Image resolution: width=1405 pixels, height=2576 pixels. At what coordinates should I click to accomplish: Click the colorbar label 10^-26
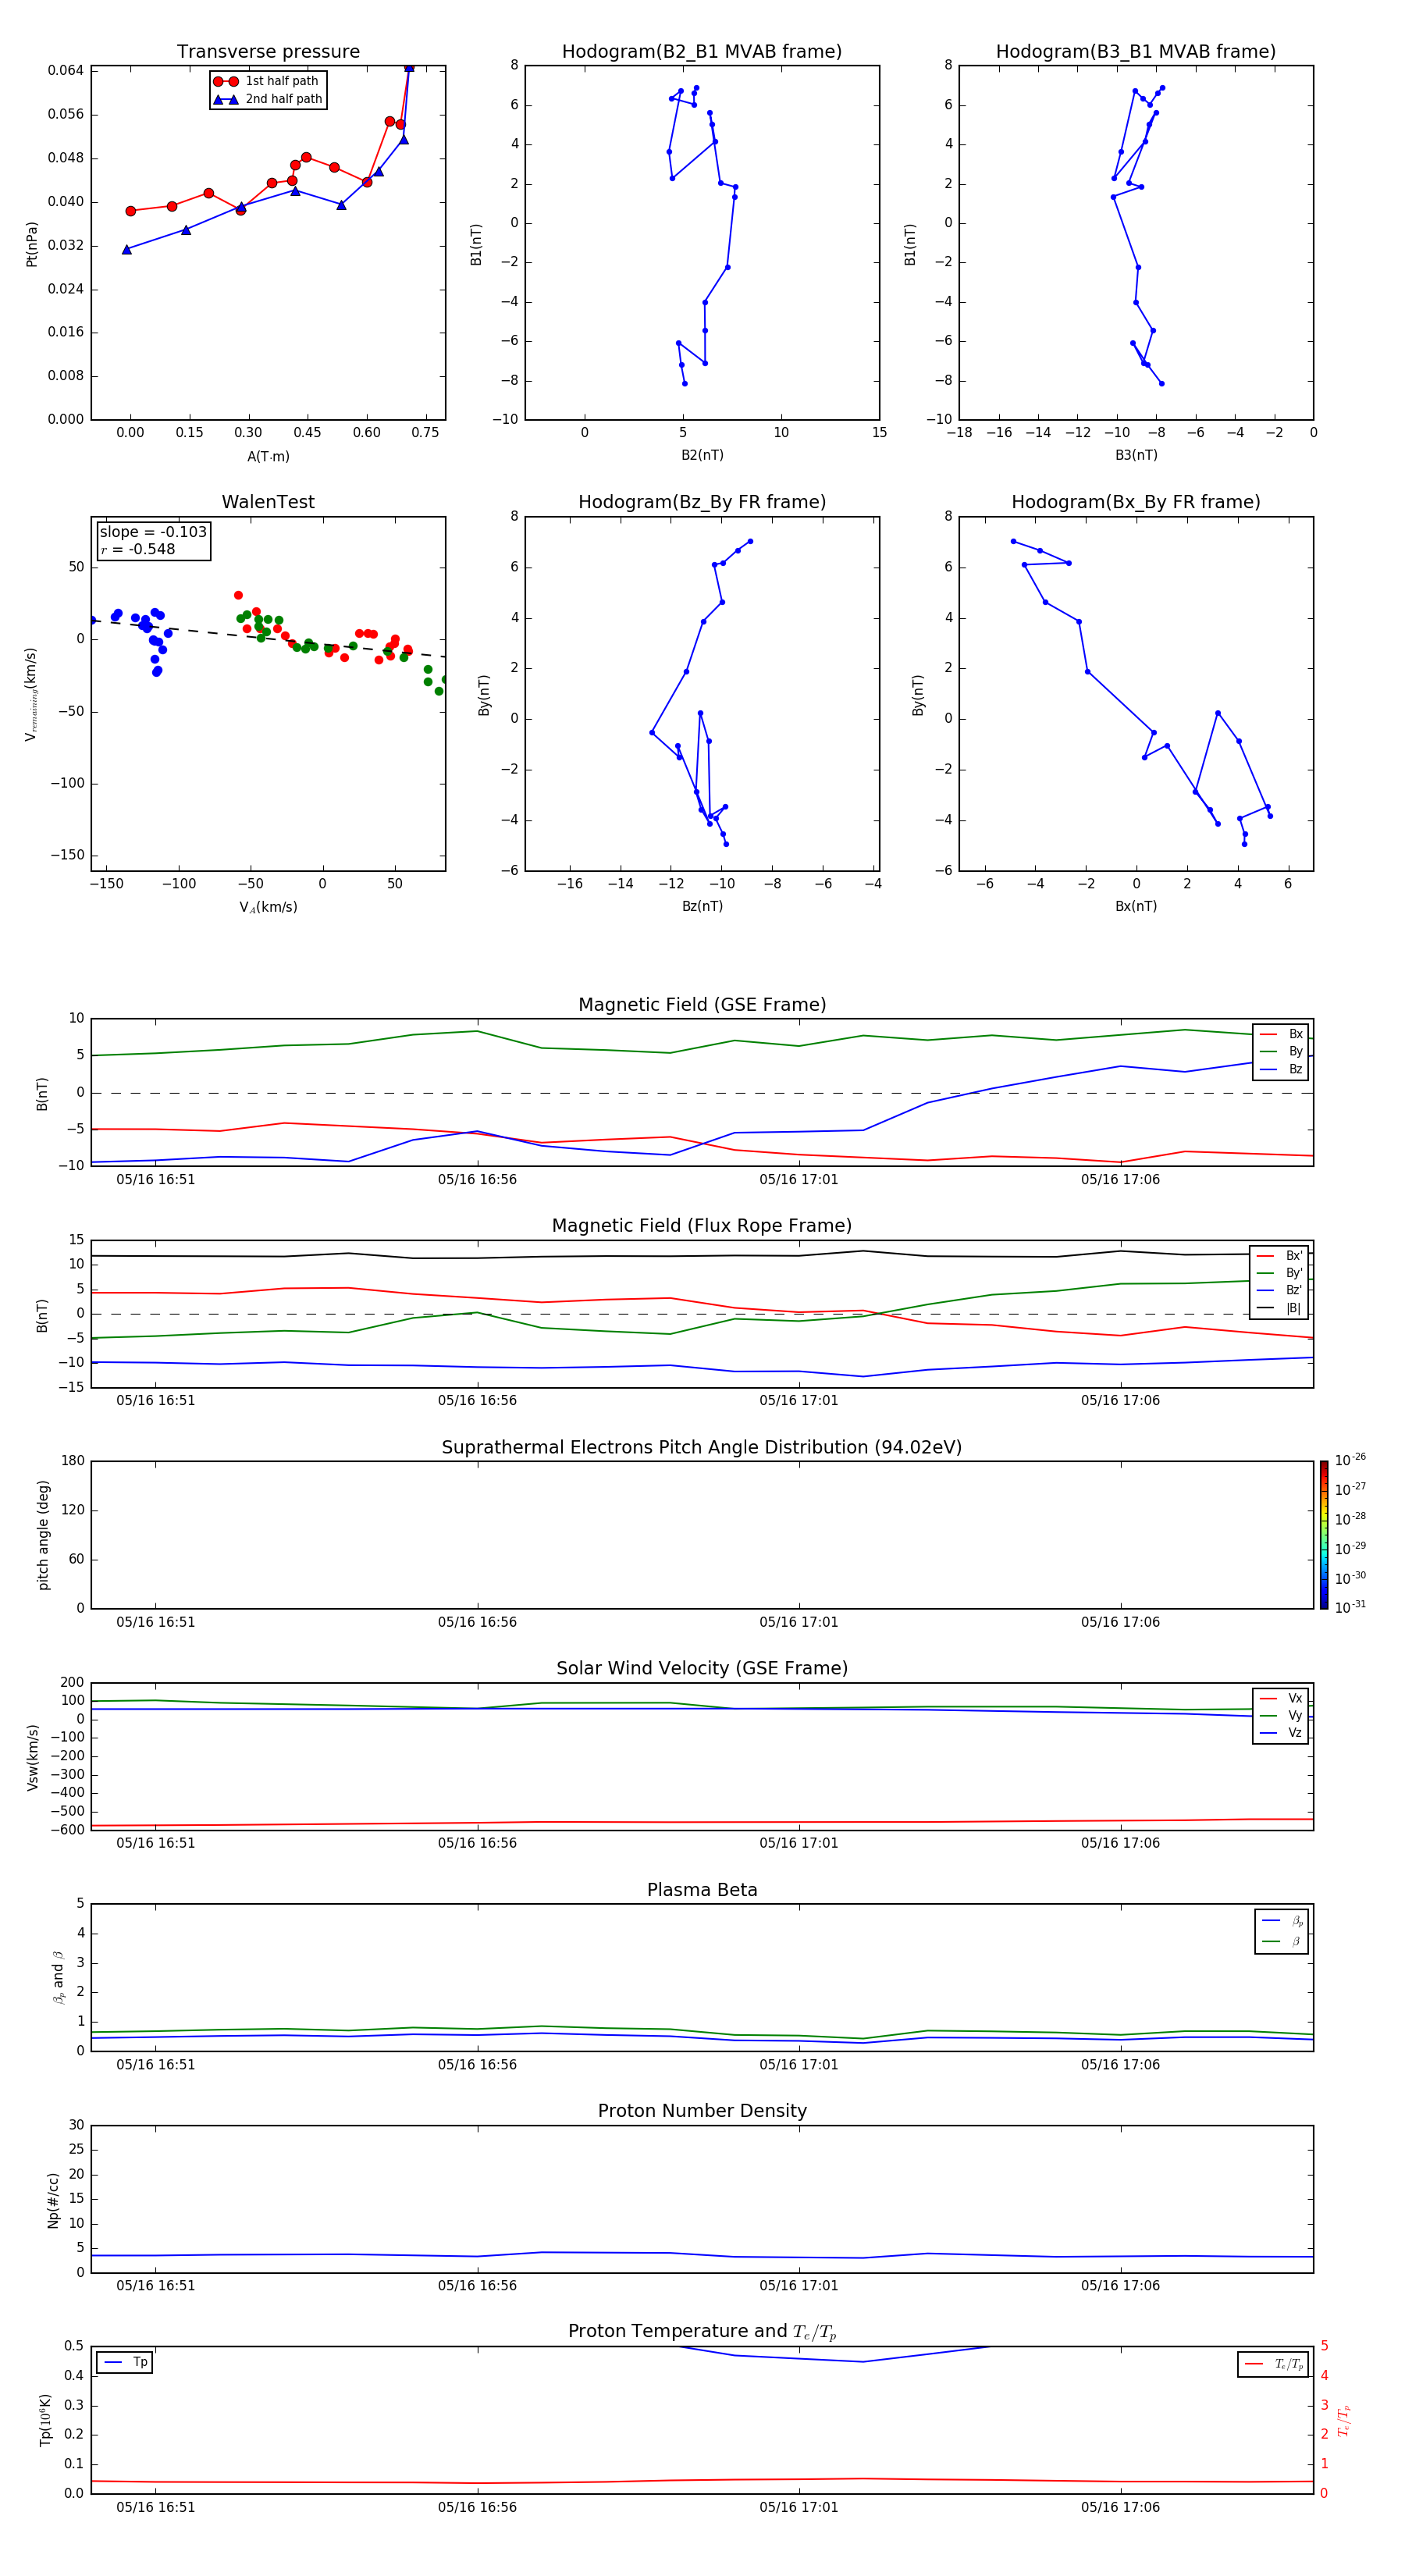(x=1350, y=1460)
